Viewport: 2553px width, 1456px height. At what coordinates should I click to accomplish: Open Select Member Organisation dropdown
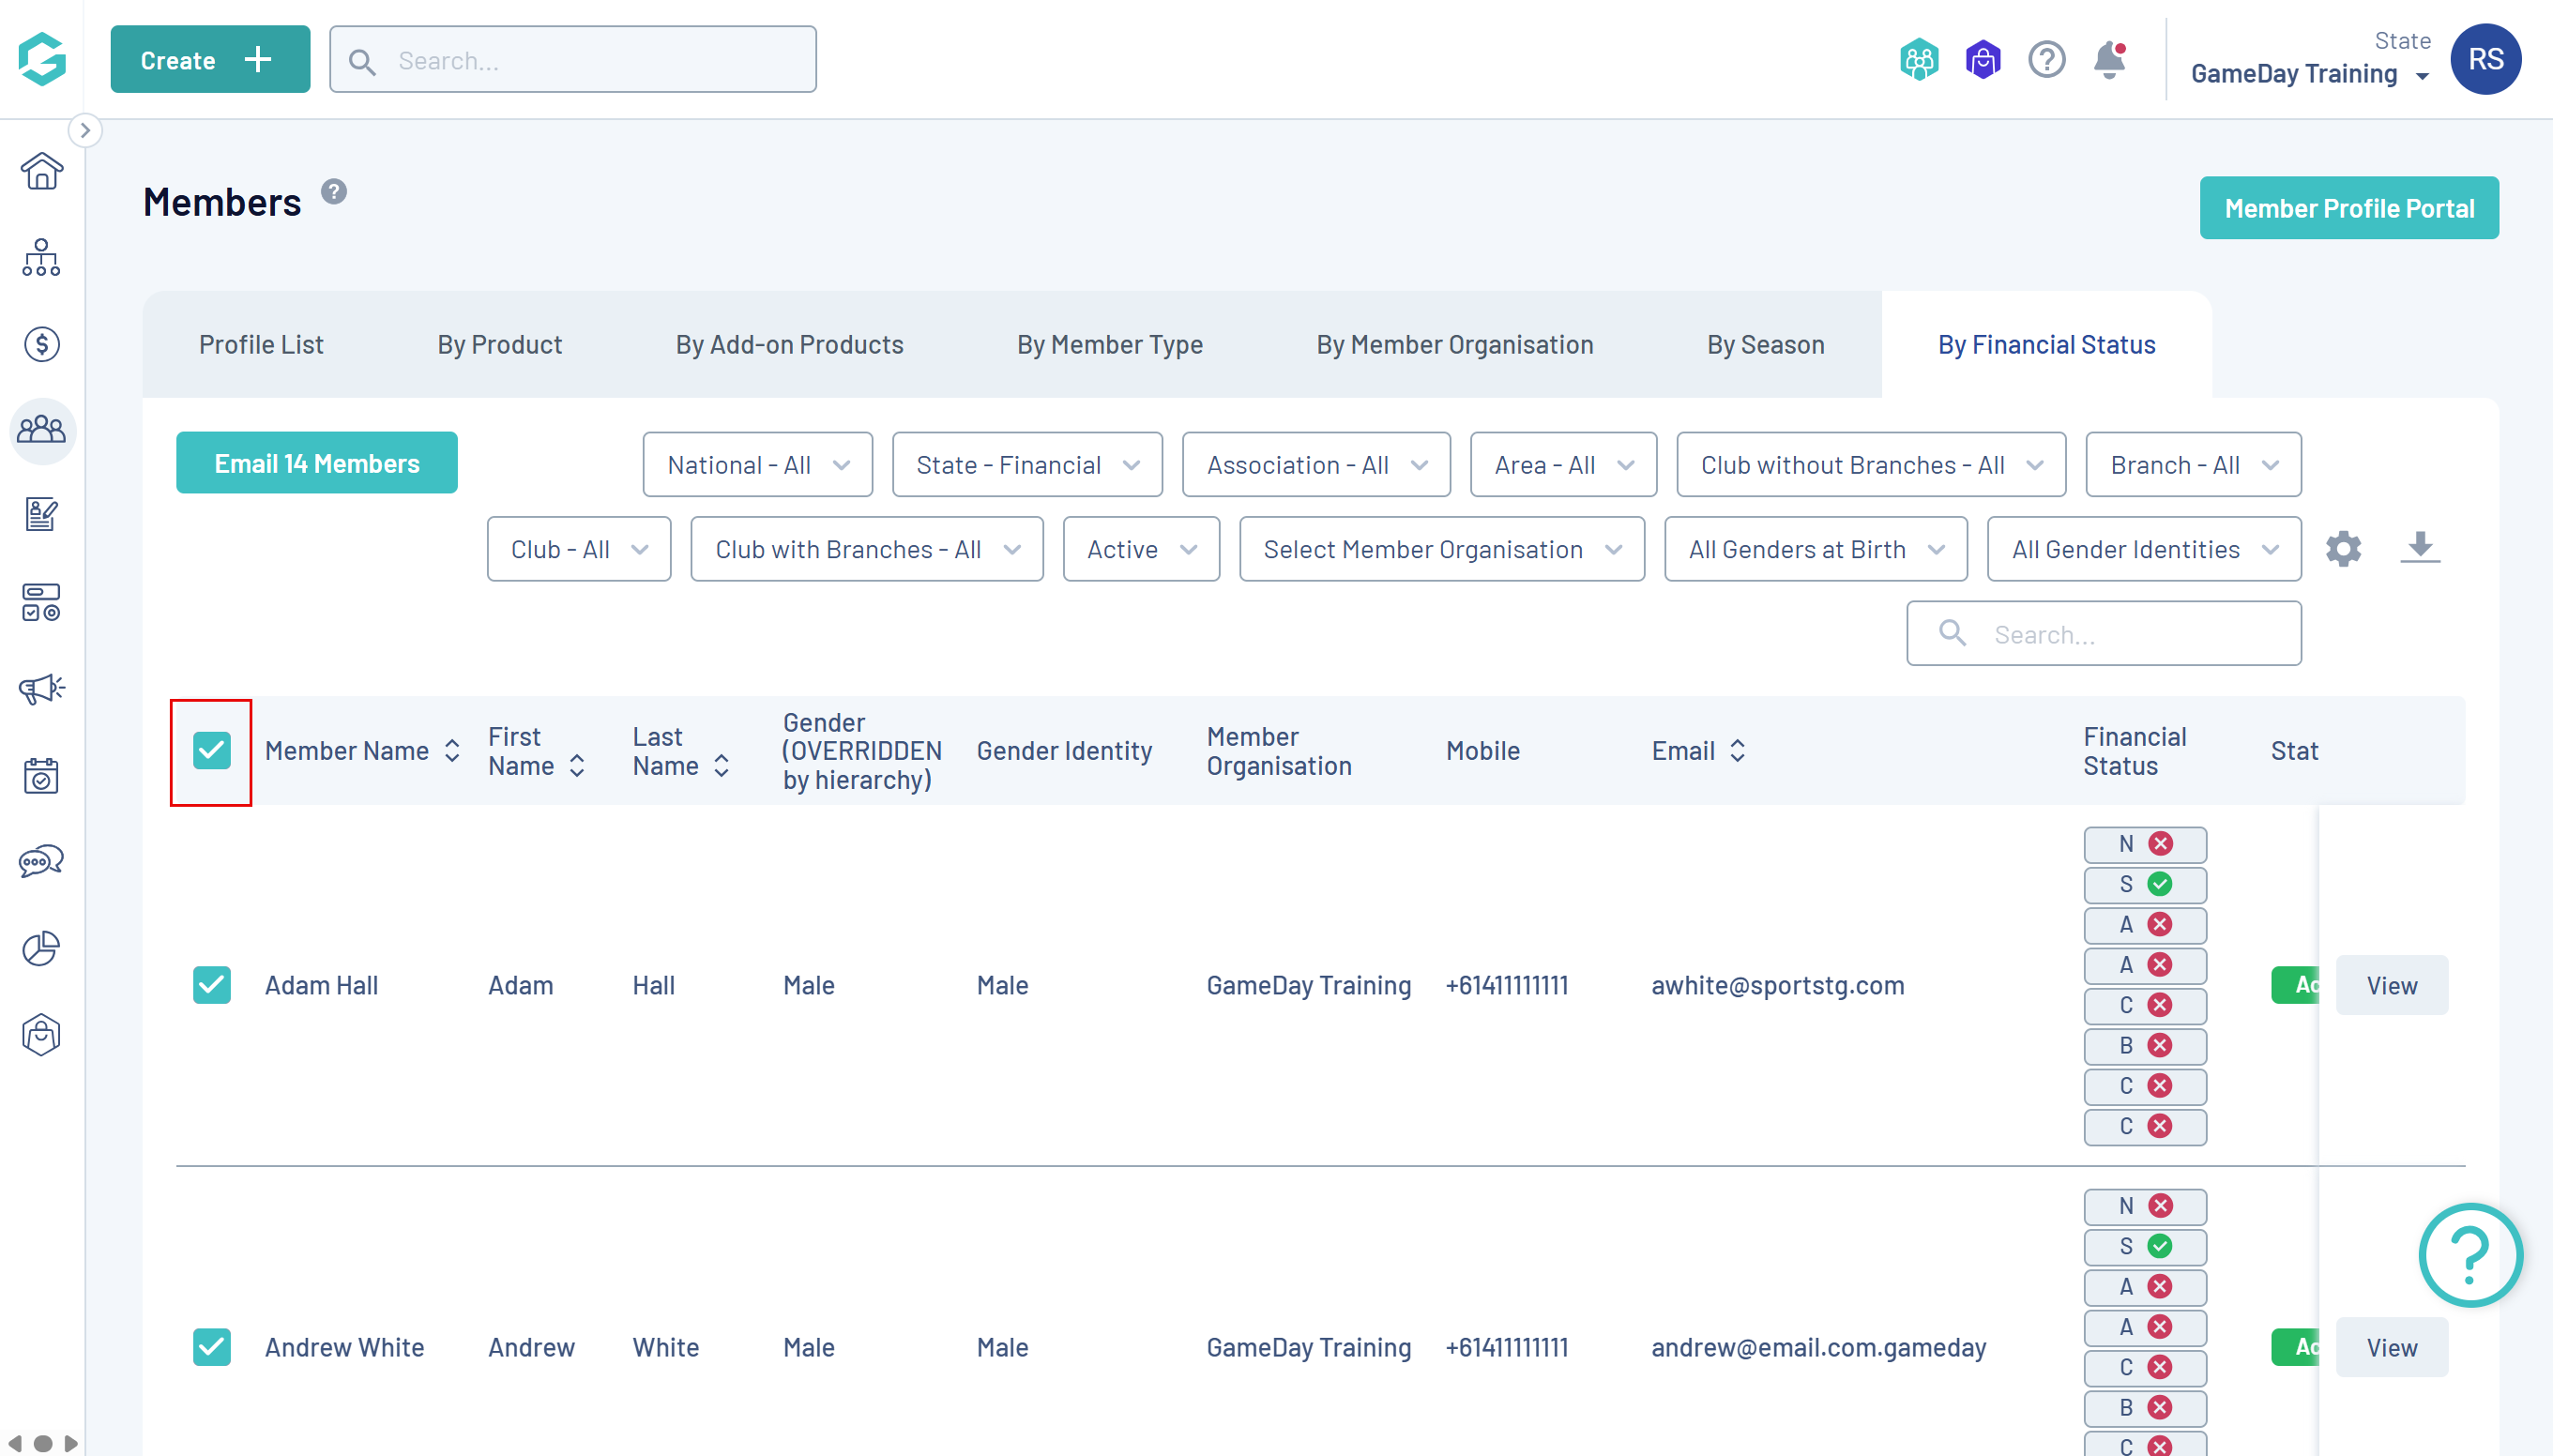pos(1441,549)
